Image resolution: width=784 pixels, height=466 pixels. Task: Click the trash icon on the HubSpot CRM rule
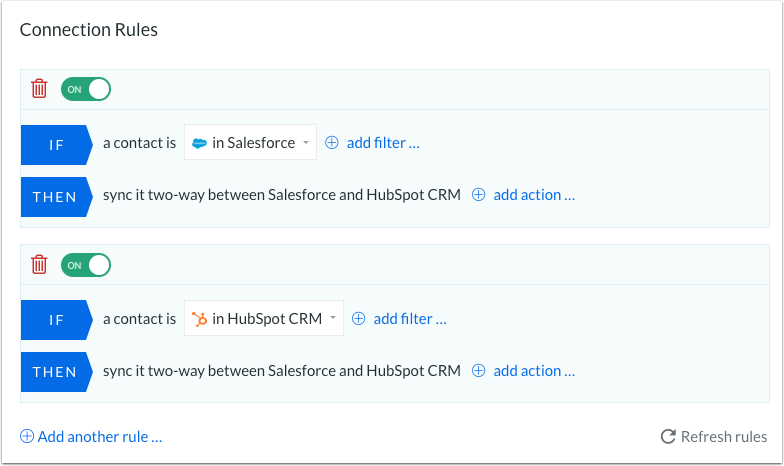(x=39, y=265)
